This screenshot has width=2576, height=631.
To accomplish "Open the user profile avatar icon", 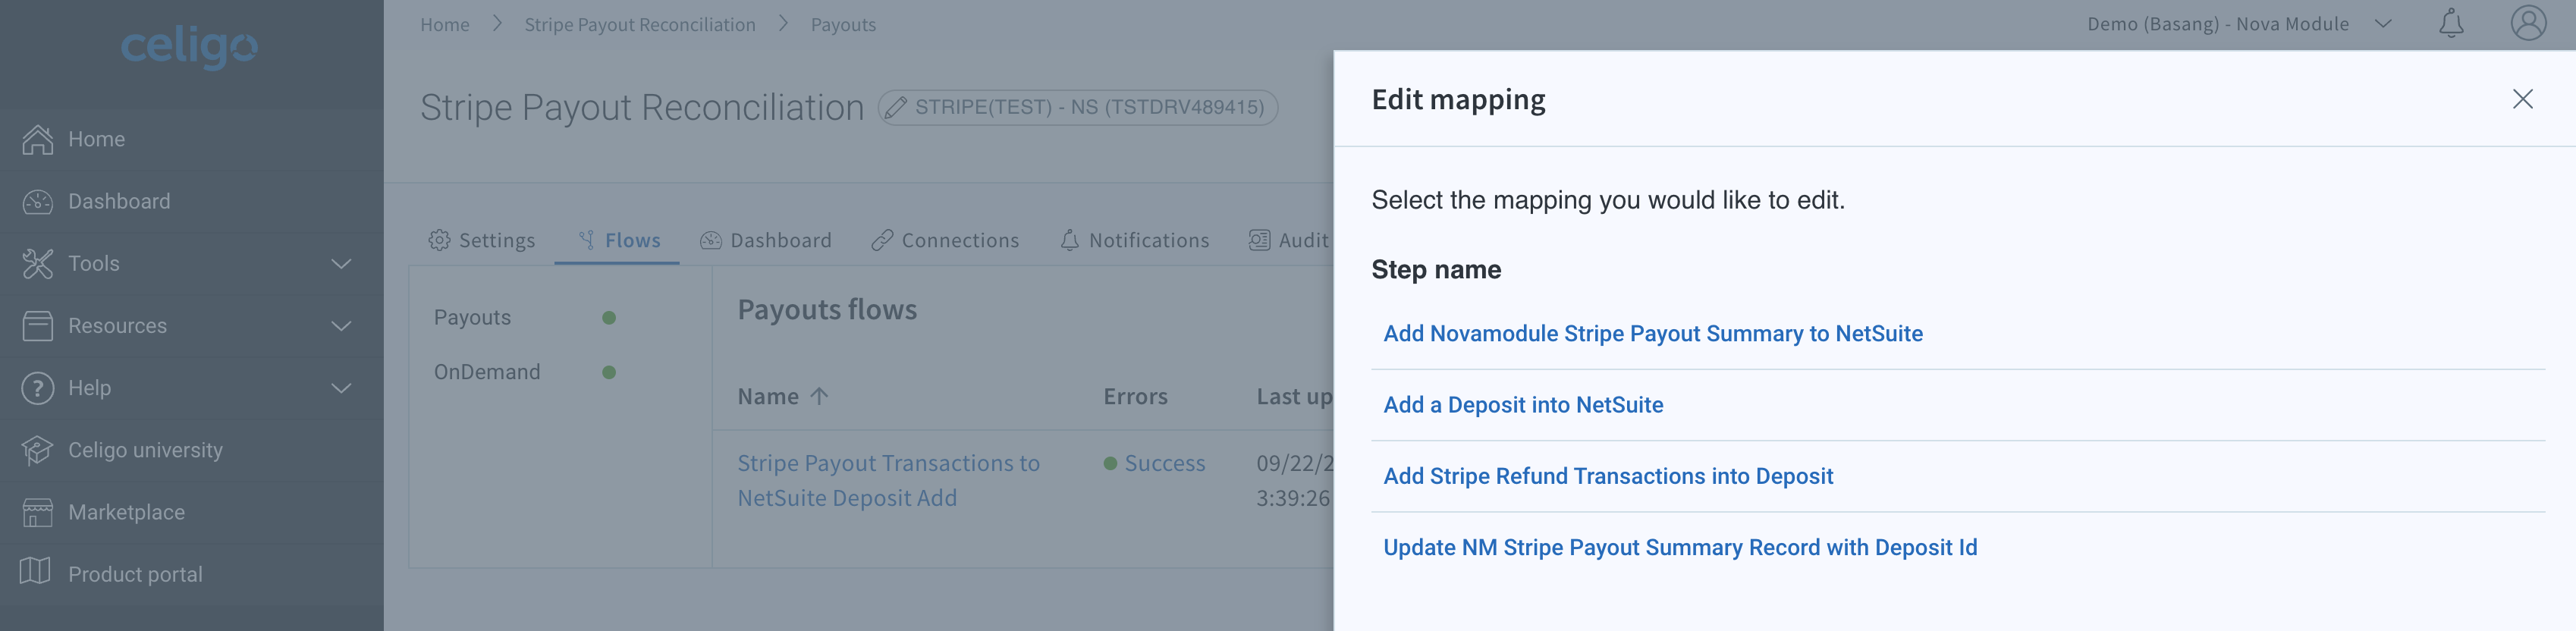I will pos(2528,23).
